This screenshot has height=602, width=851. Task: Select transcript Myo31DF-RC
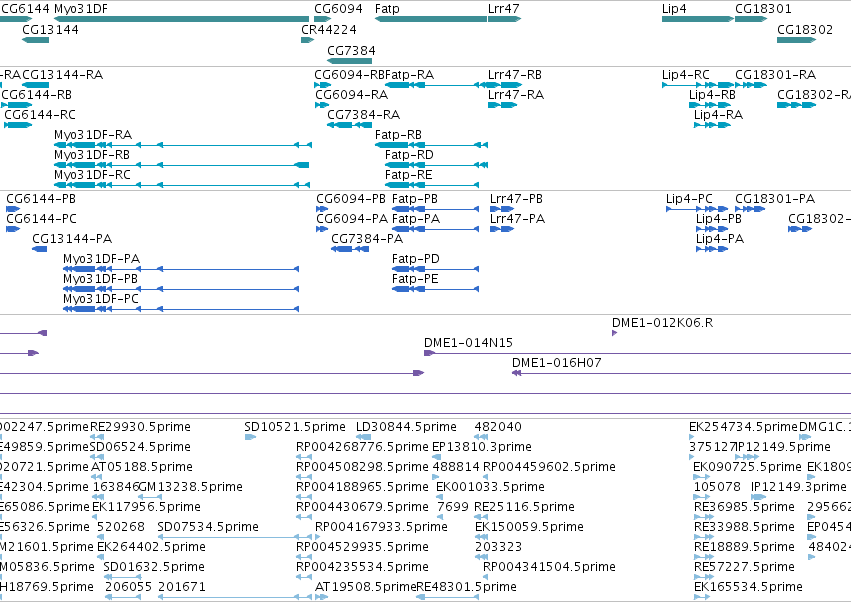click(183, 185)
